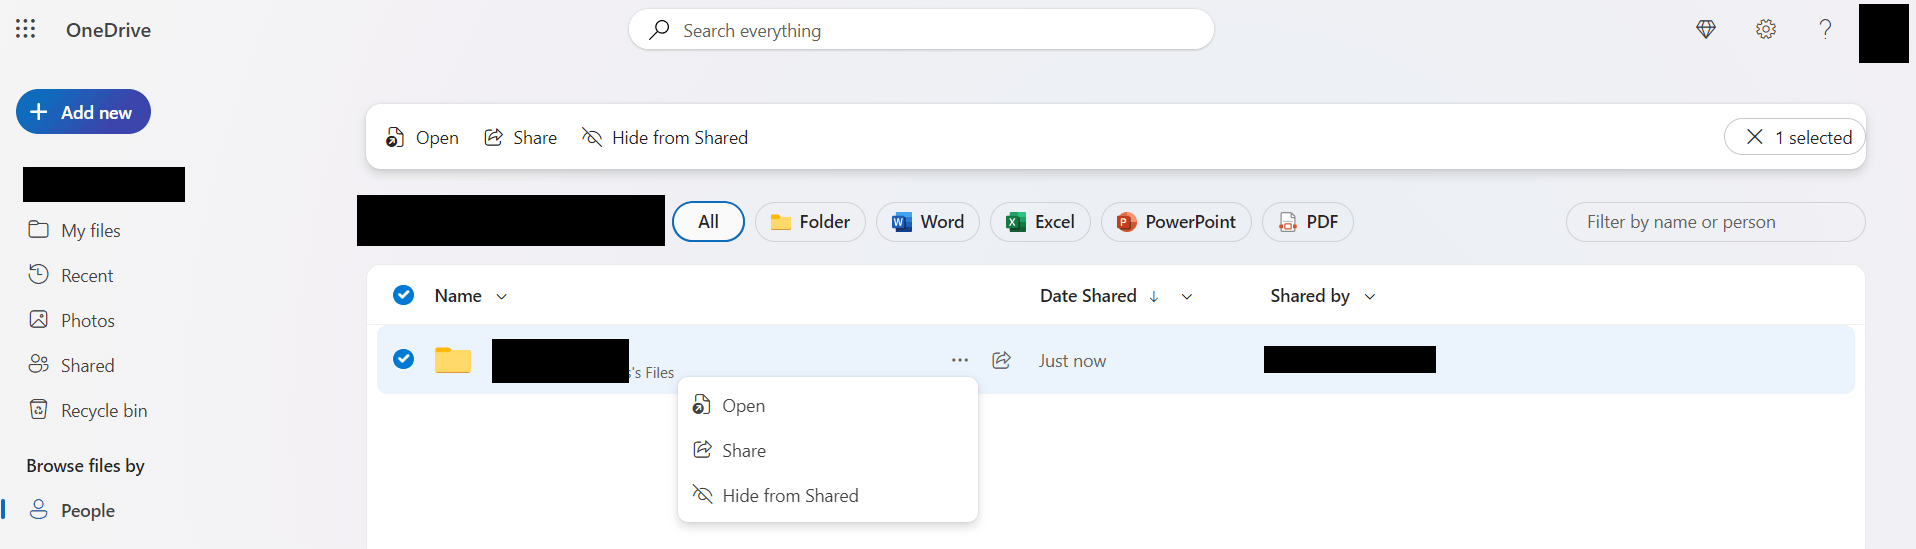The width and height of the screenshot is (1916, 549).
Task: Click the share icon in the folder row
Action: pos(1001,360)
